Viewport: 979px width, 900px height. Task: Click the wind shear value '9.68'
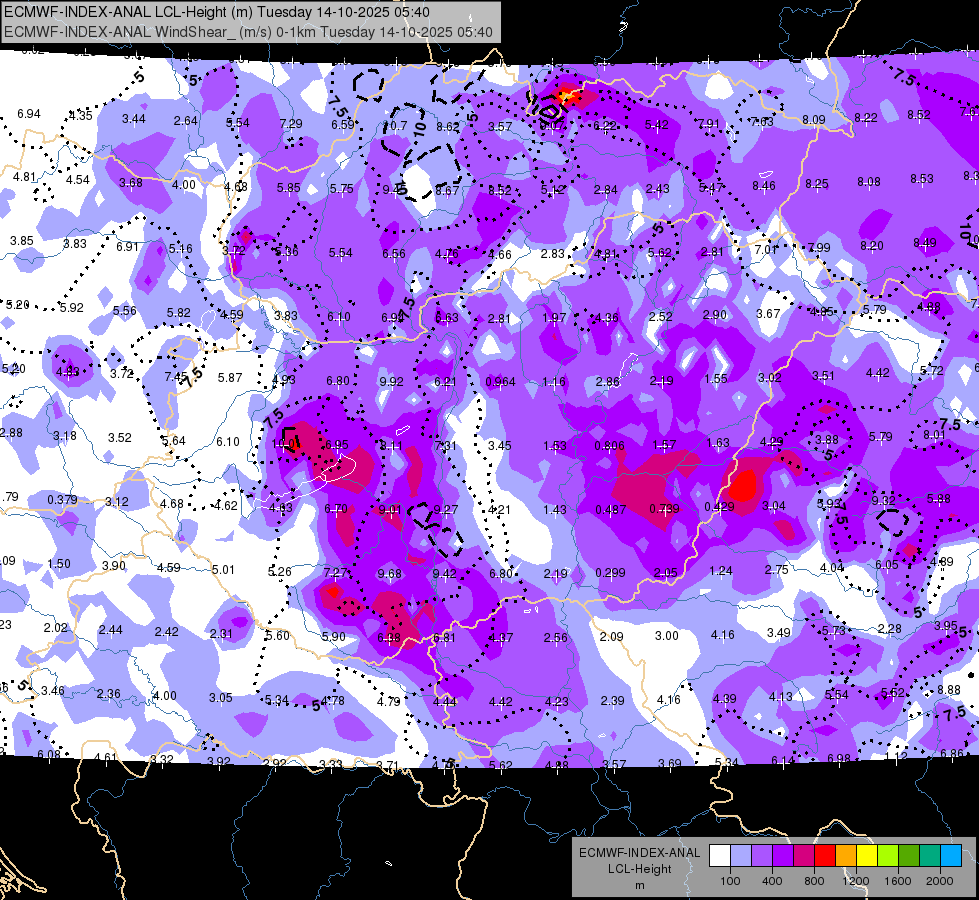click(x=390, y=573)
